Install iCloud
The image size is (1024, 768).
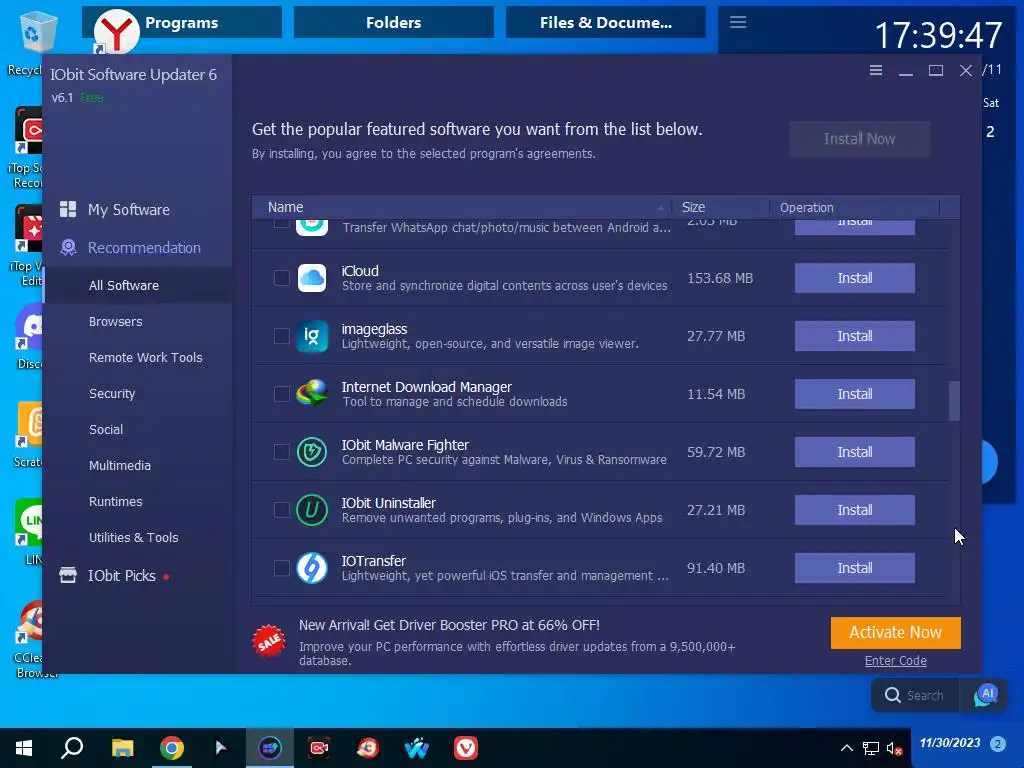854,278
